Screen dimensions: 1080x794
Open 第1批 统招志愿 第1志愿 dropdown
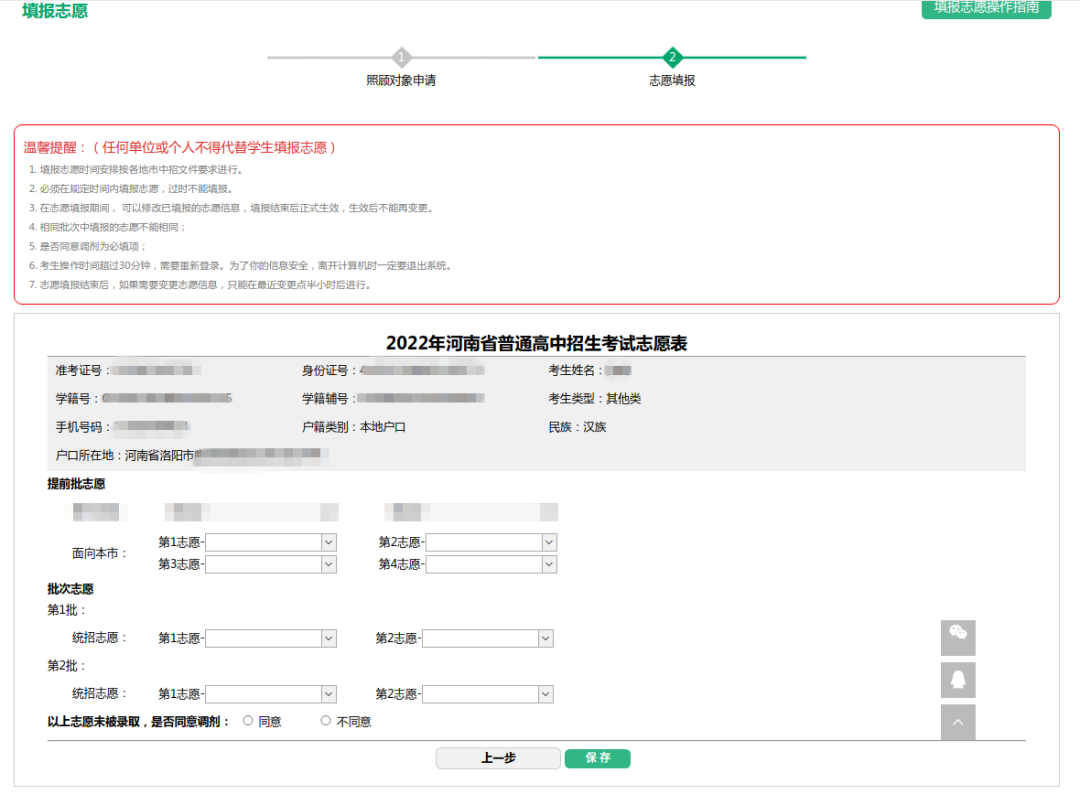pos(271,638)
